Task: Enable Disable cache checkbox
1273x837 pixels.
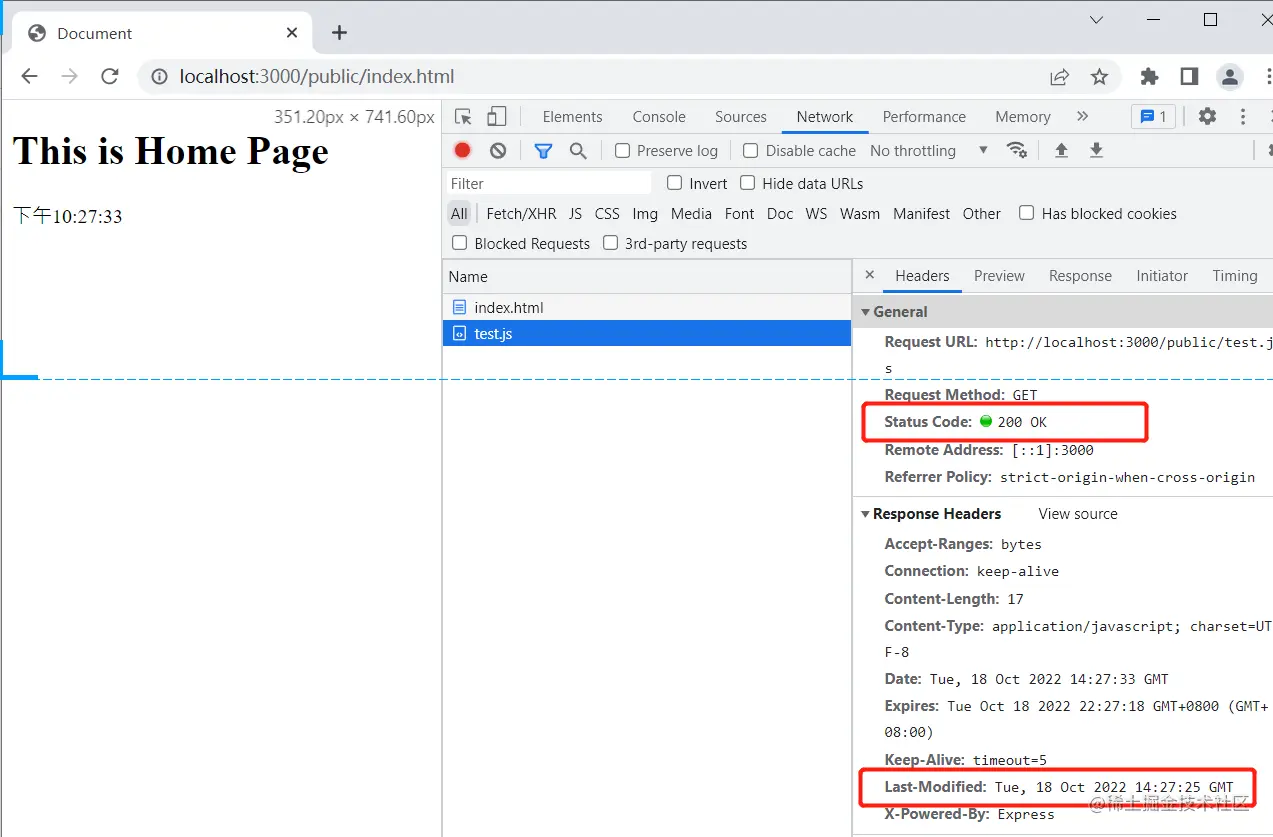Action: pyautogui.click(x=751, y=151)
